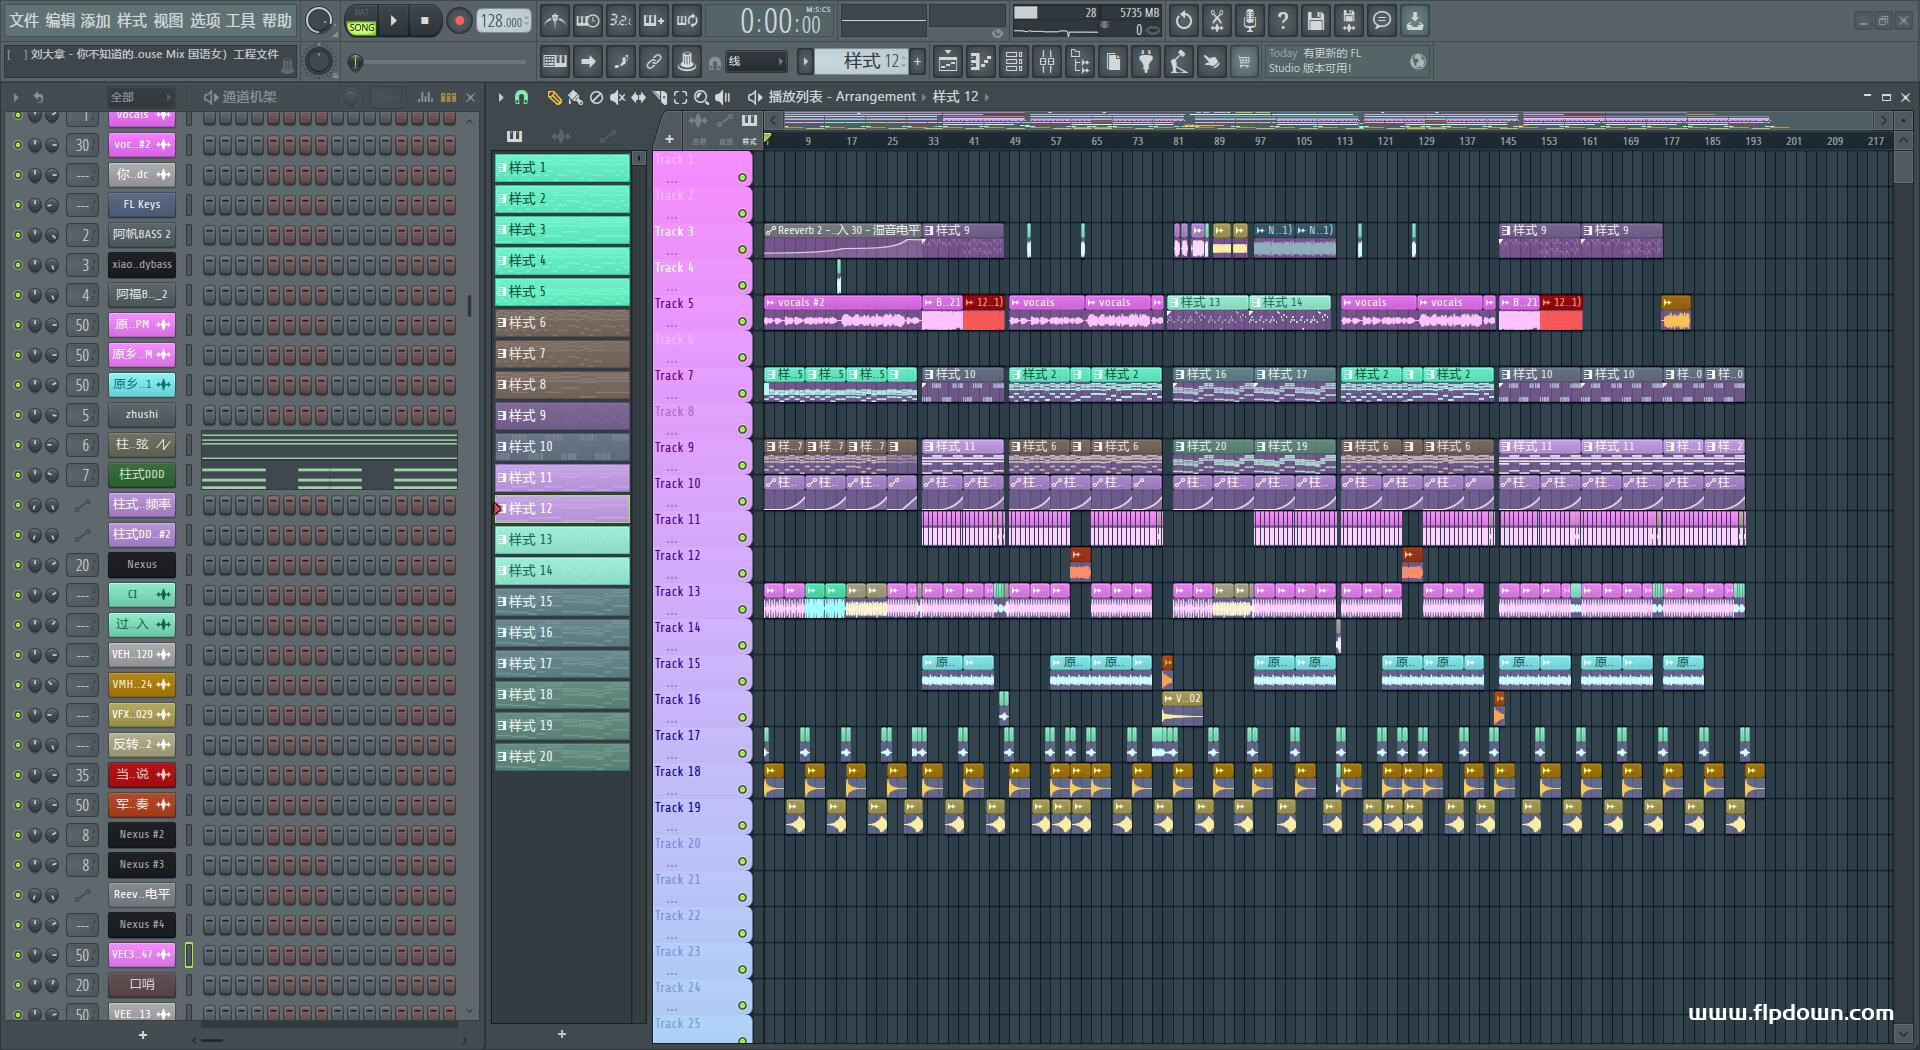Click the FL Keys channel button

coord(141,205)
